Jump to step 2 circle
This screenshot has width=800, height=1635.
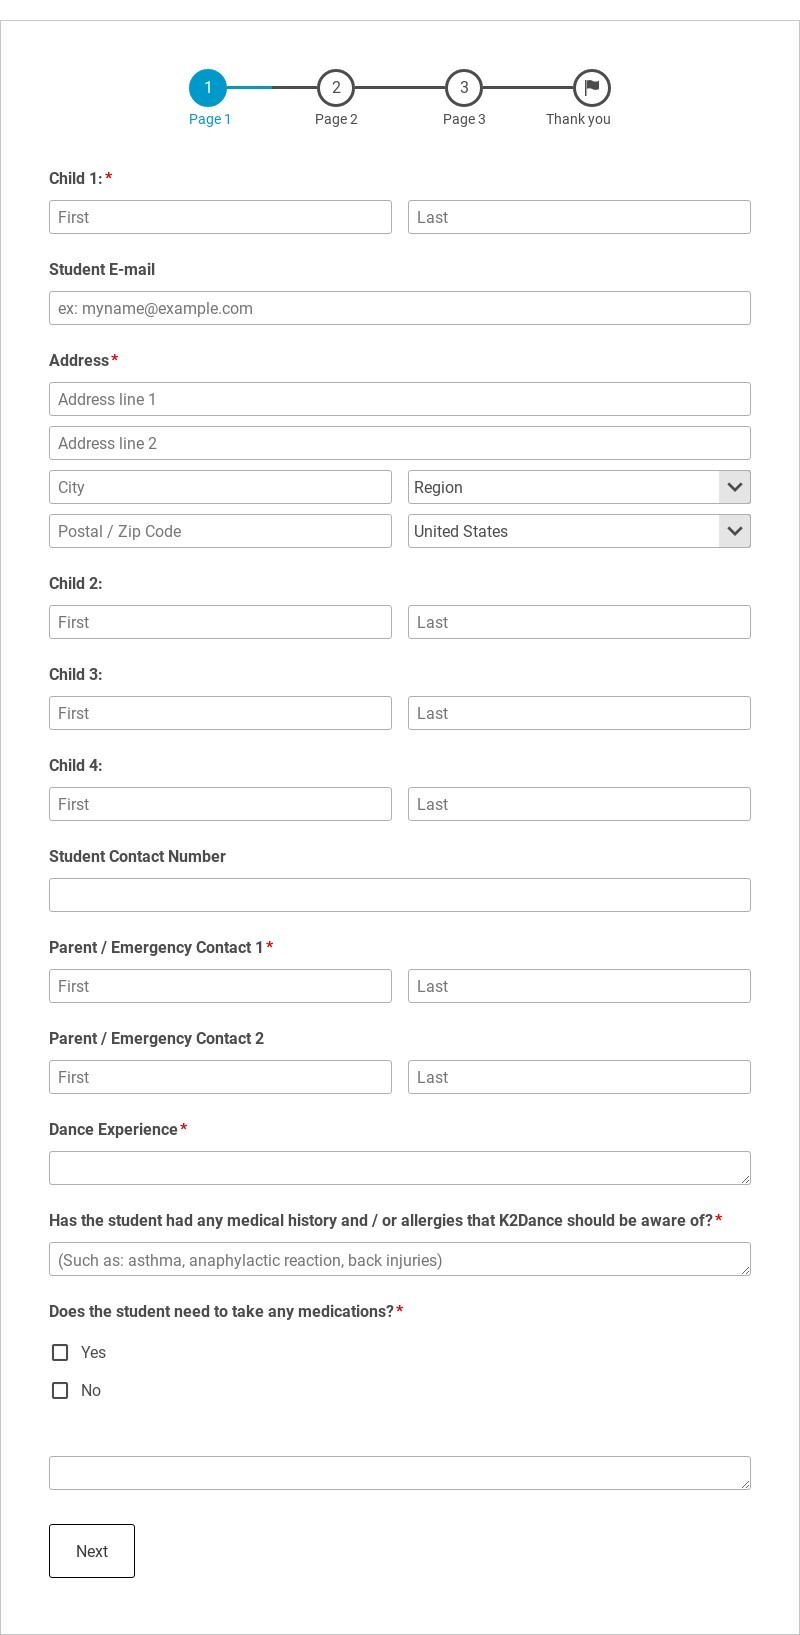pyautogui.click(x=336, y=88)
